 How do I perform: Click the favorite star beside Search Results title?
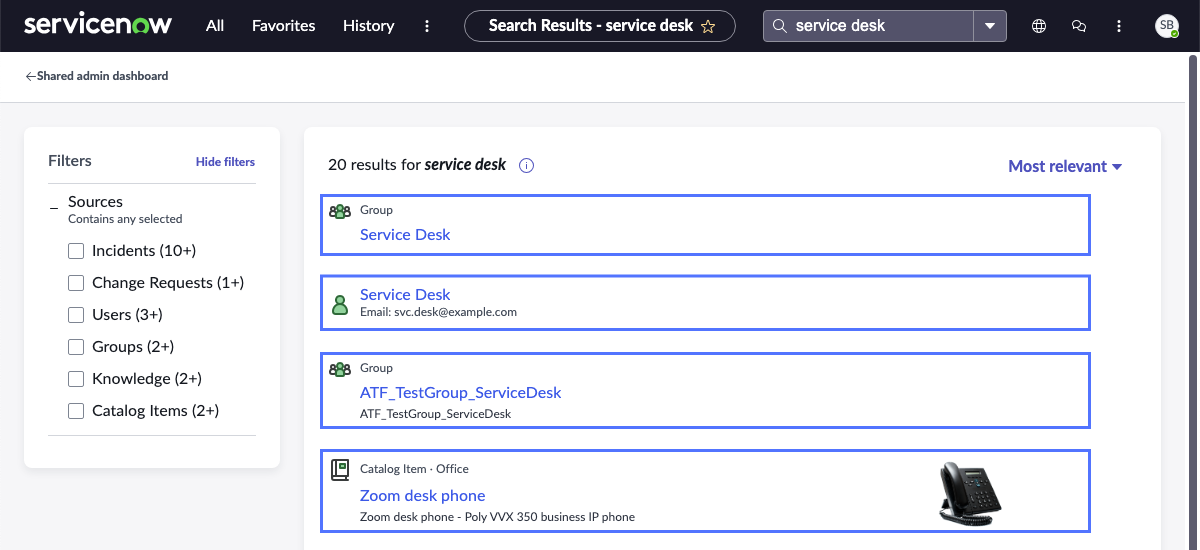(x=708, y=27)
